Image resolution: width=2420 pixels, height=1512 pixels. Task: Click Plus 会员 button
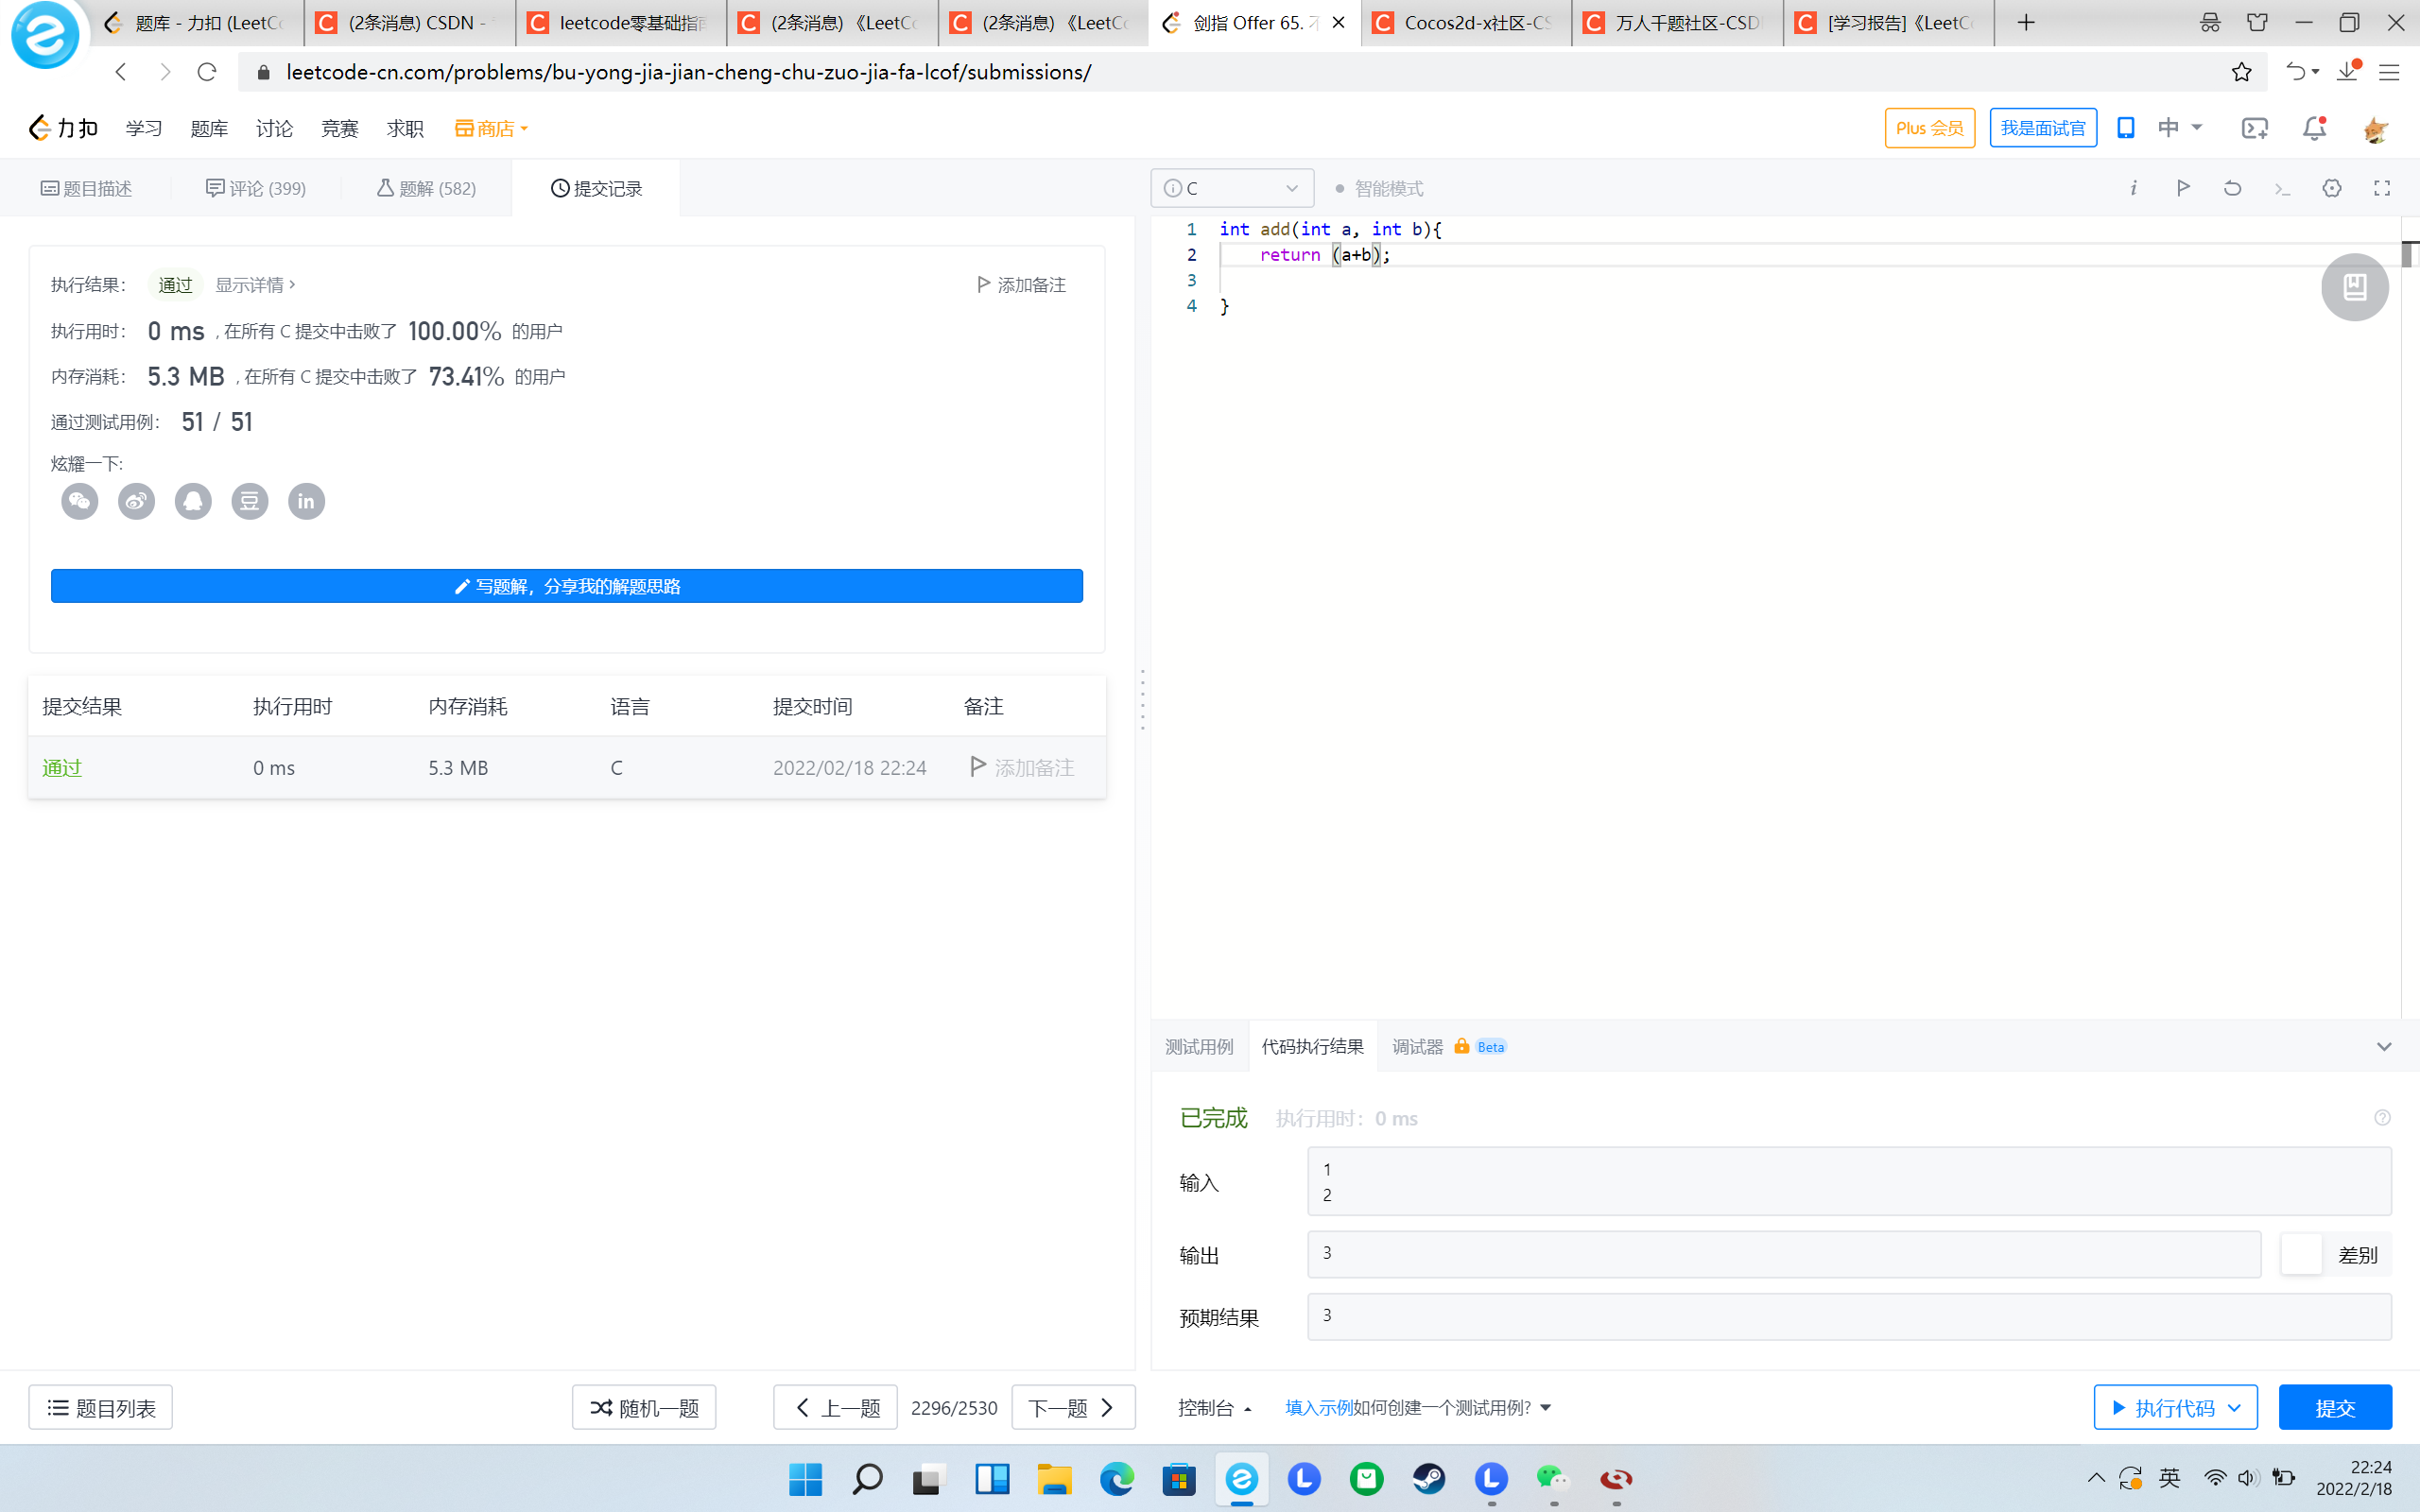point(1929,128)
